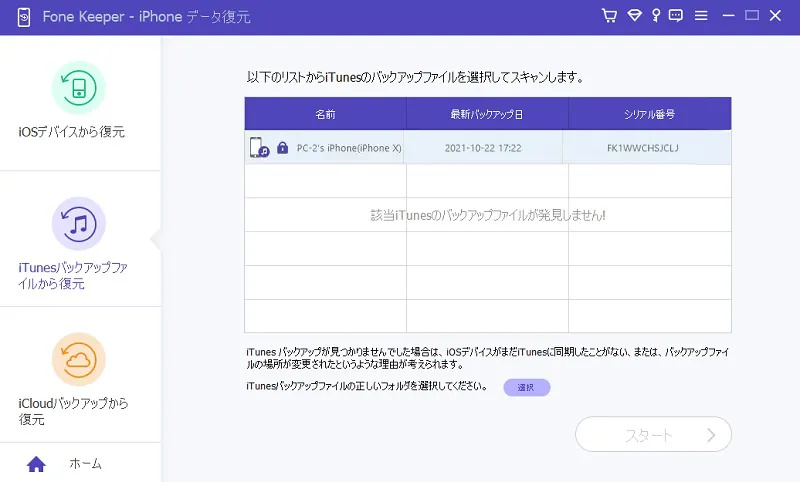Select the iOSデバイスから復元 green phone icon
This screenshot has height=482, width=800.
(x=79, y=88)
